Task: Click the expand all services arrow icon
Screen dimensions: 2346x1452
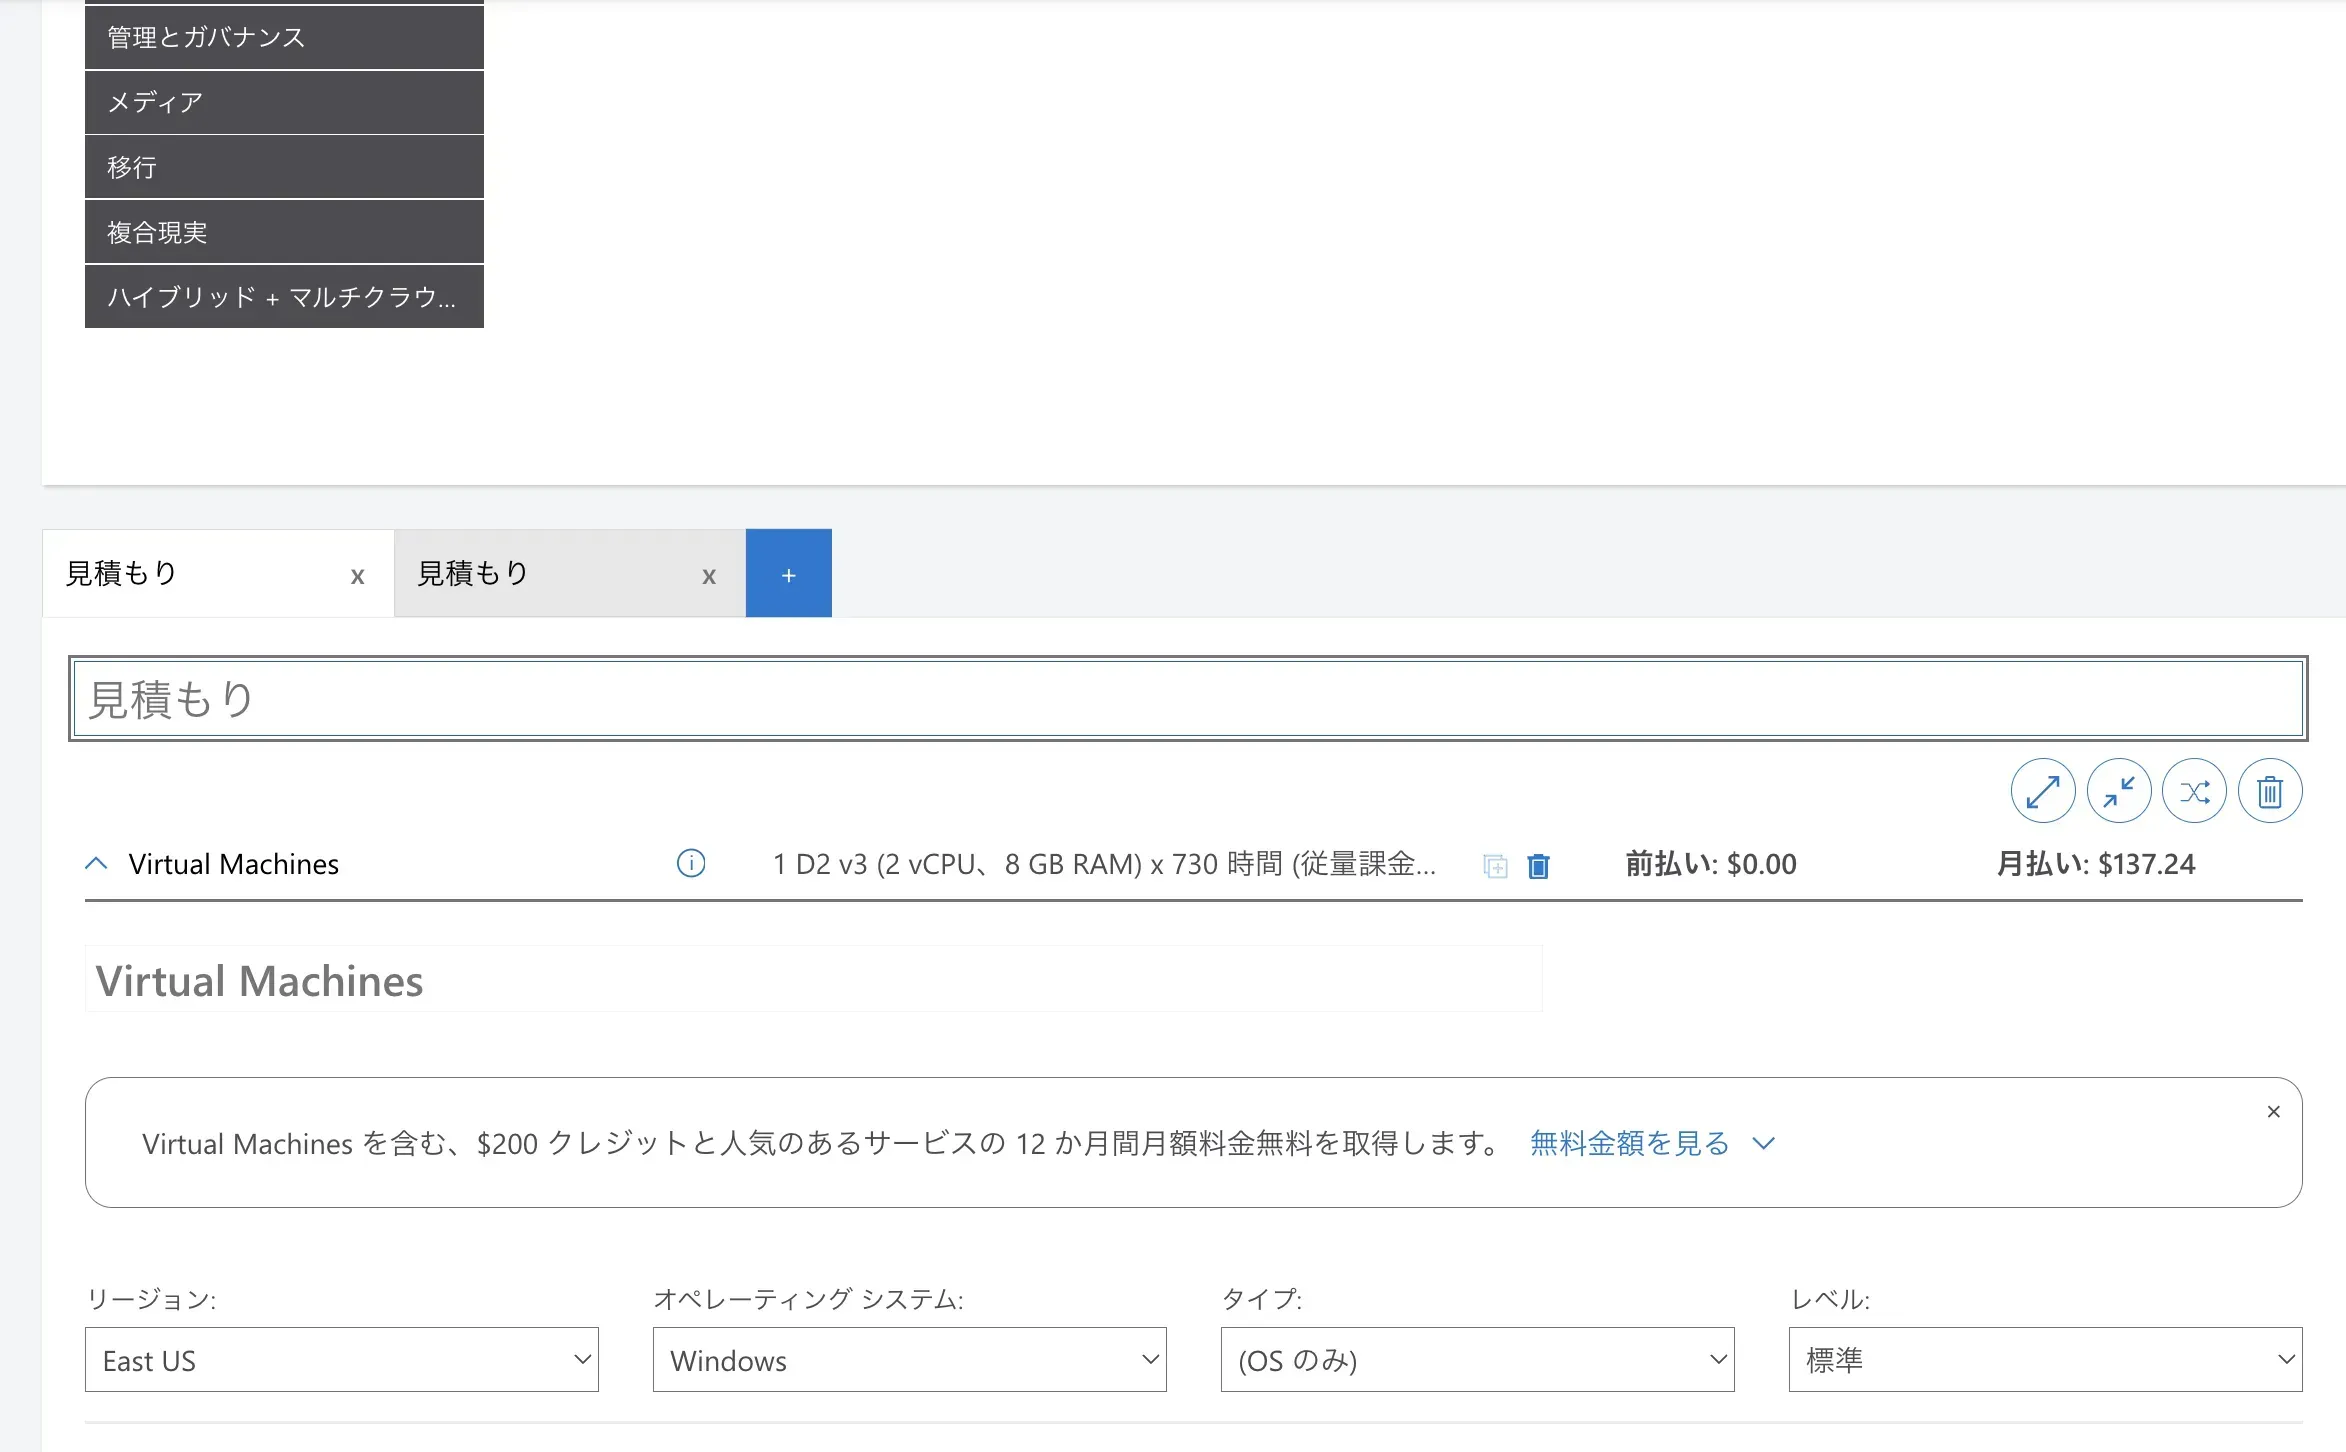Action: (x=2042, y=792)
